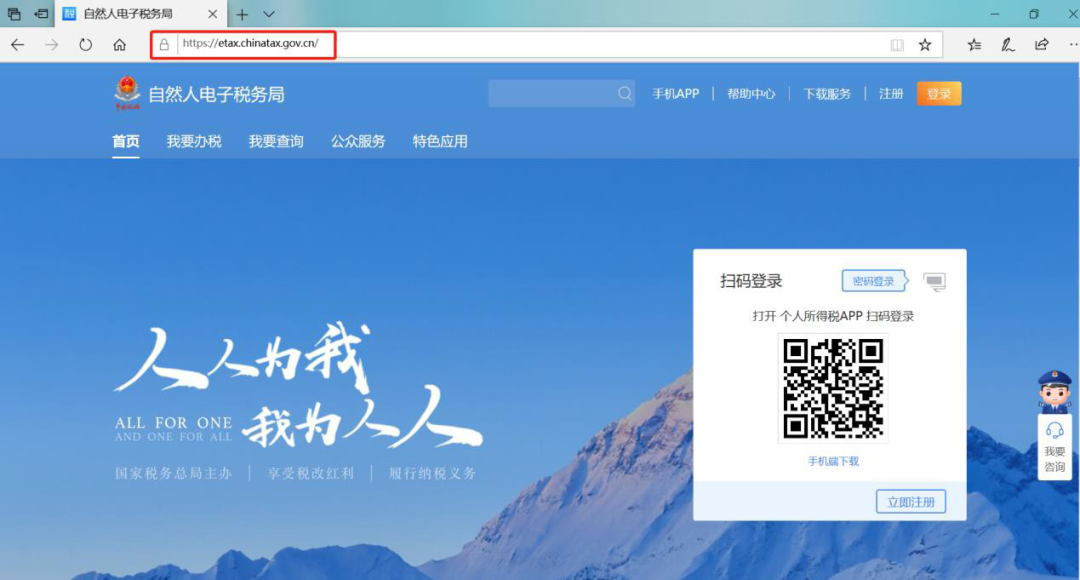
Task: Visit the 帮助中心 help center
Action: click(750, 93)
